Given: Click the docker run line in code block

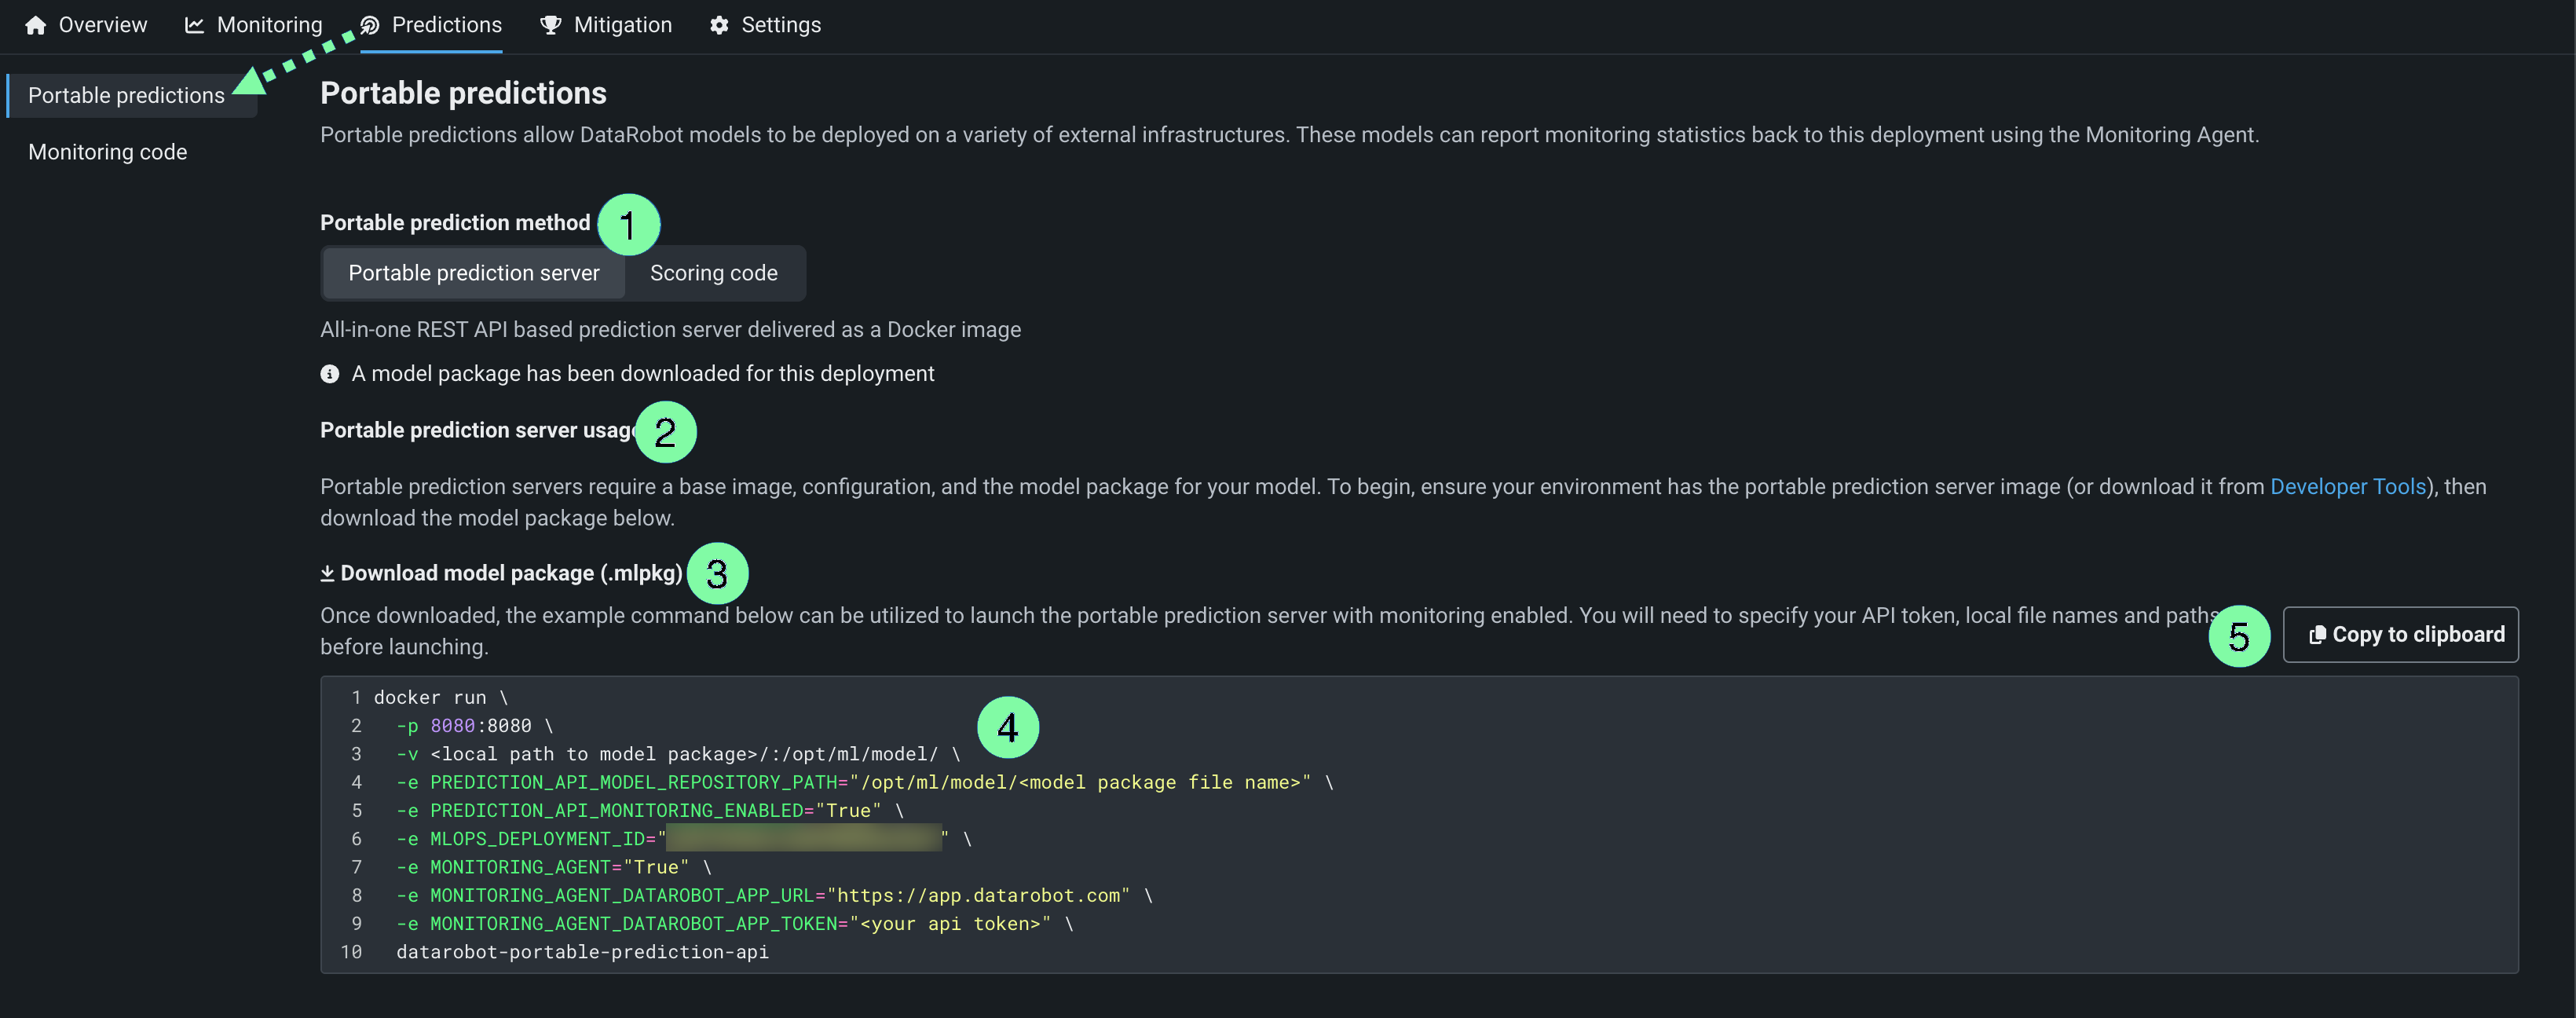Looking at the screenshot, I should point(441,697).
